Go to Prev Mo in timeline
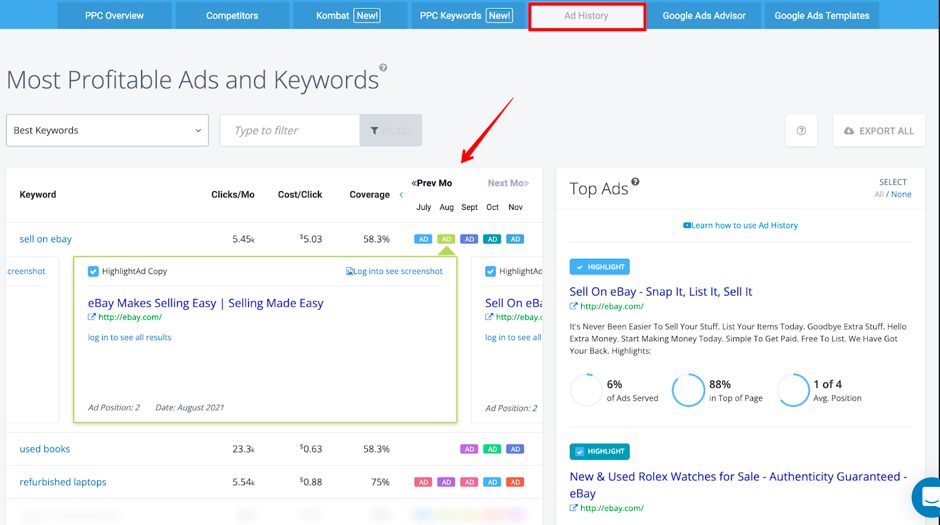Viewport: 940px width, 525px height. 432,183
